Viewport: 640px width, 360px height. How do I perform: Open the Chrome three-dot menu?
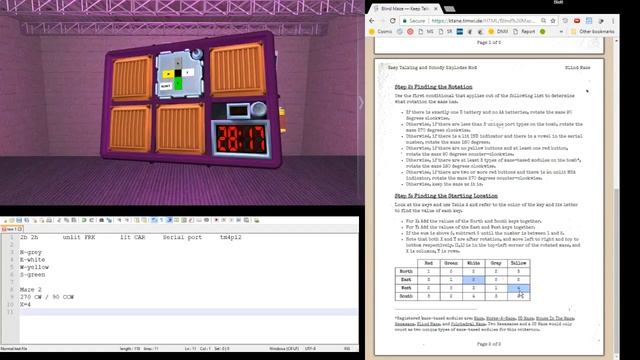(x=613, y=20)
